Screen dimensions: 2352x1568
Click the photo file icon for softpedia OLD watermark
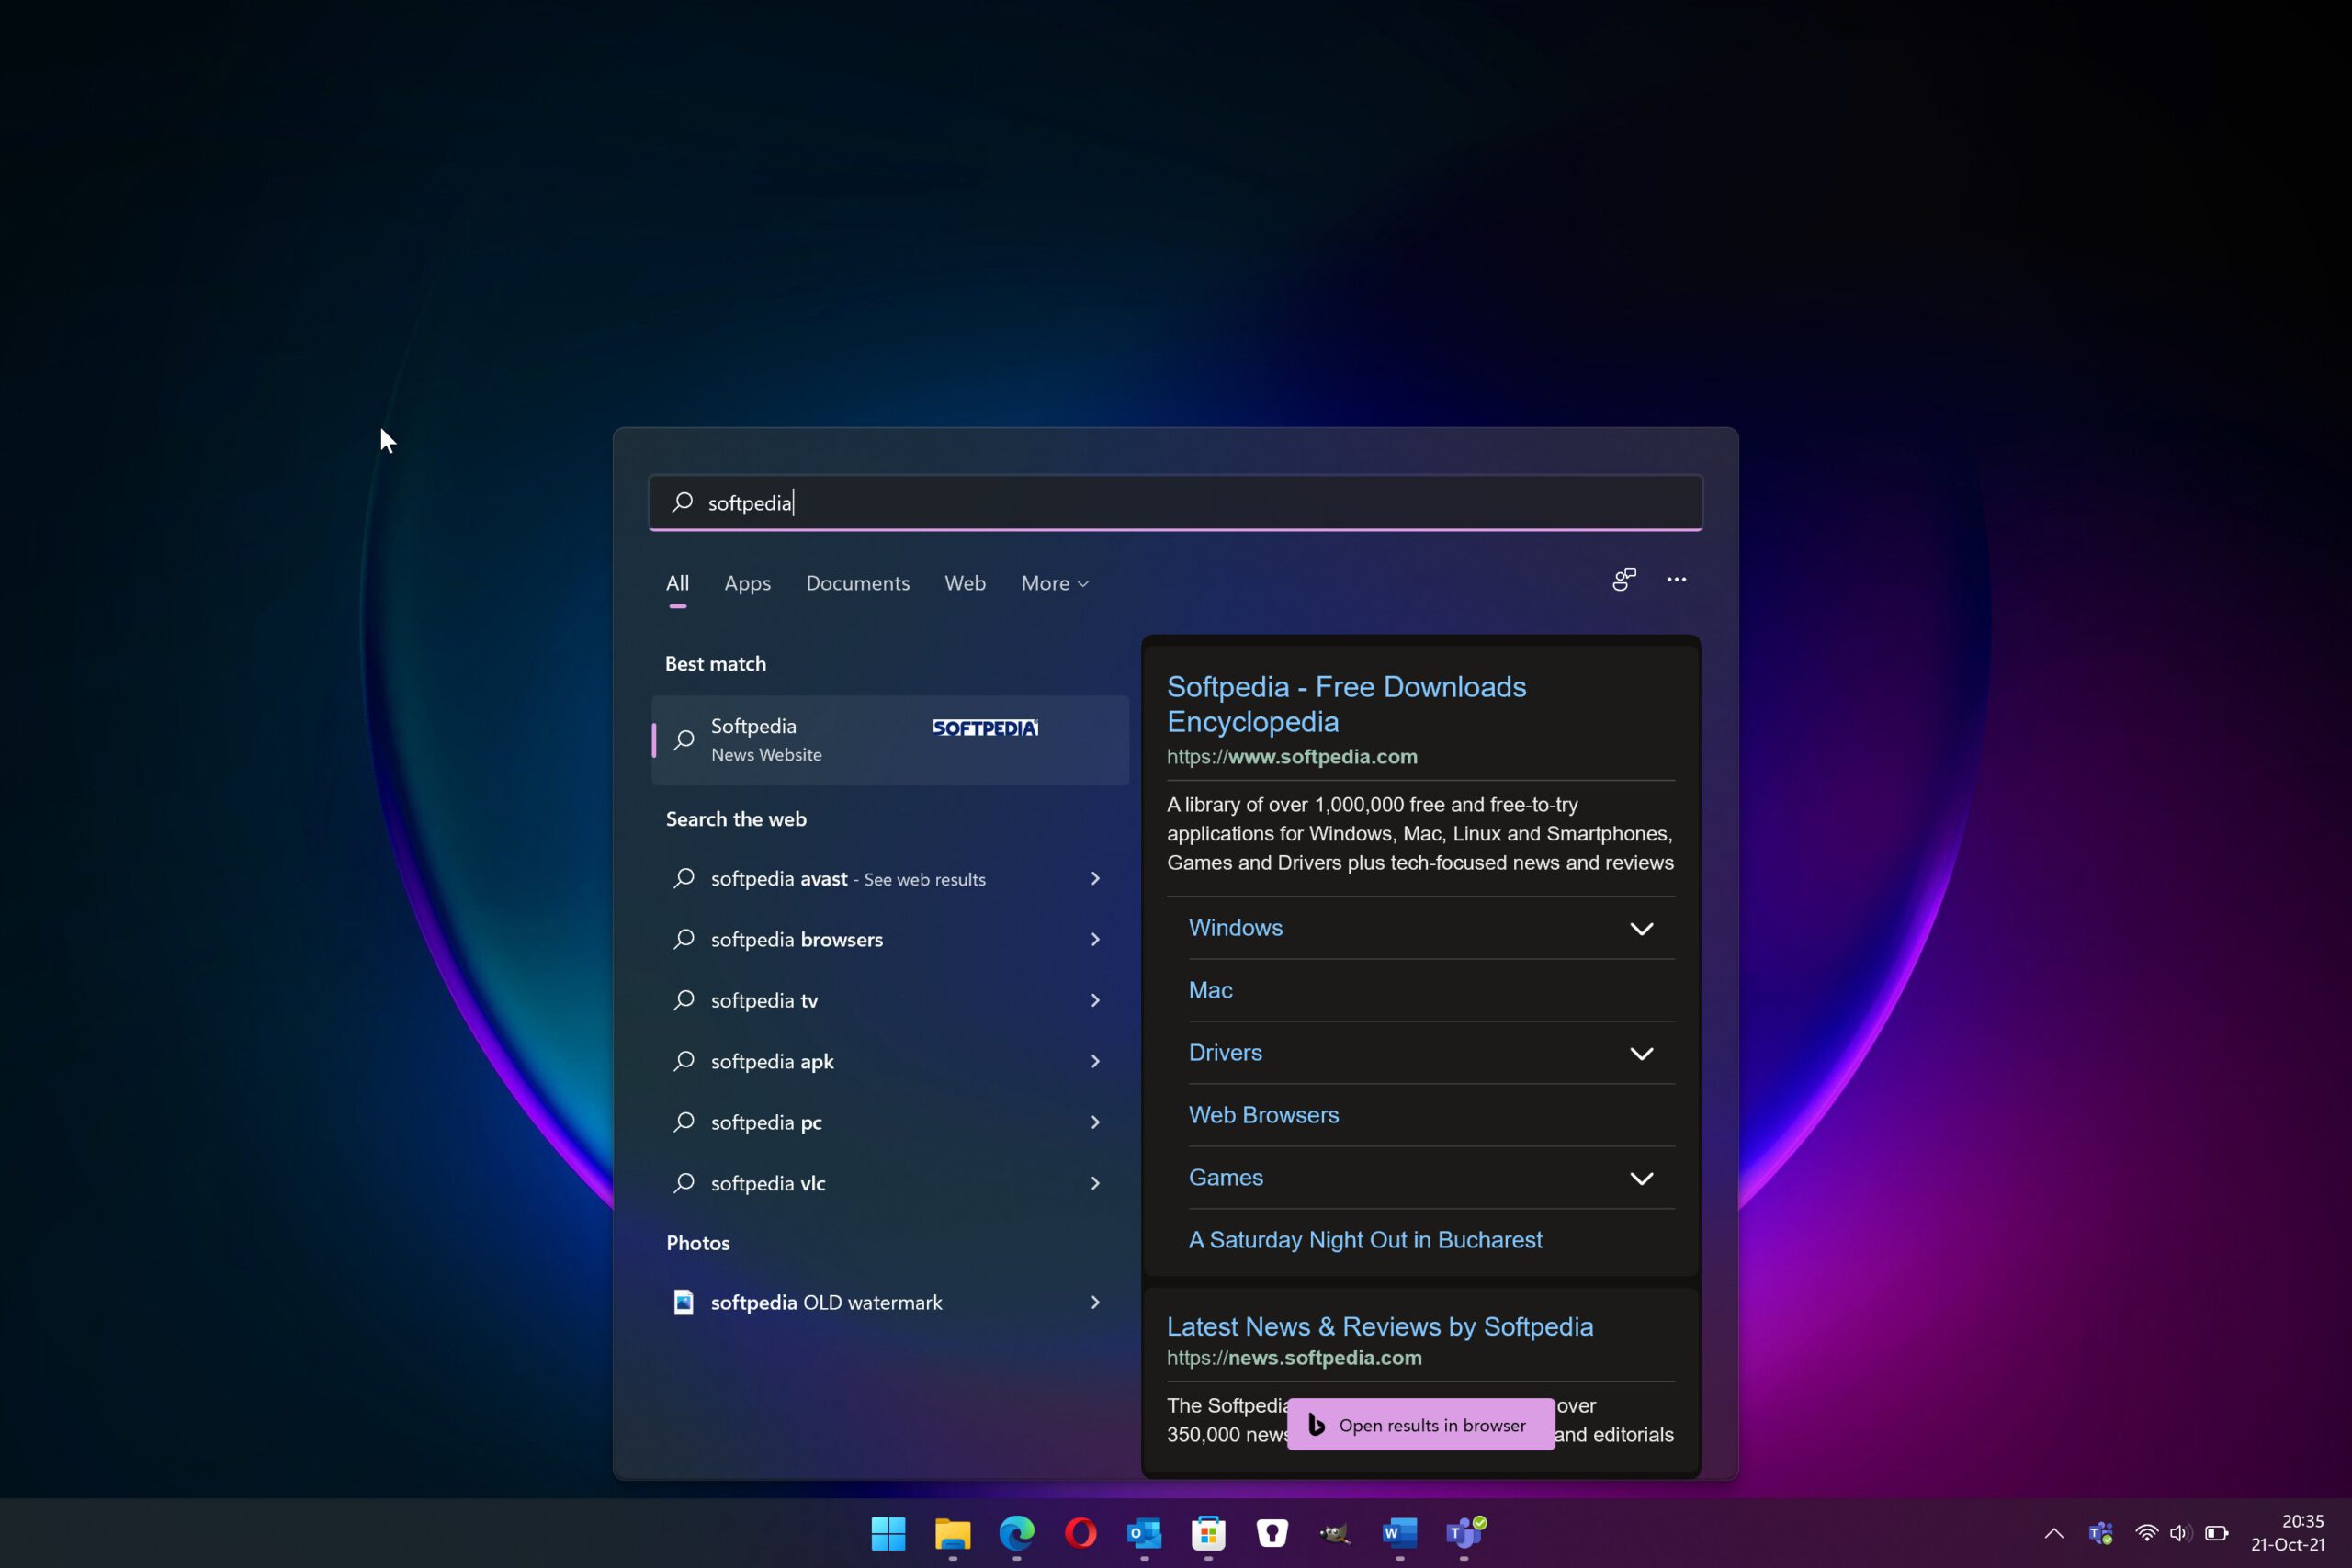tap(684, 1303)
